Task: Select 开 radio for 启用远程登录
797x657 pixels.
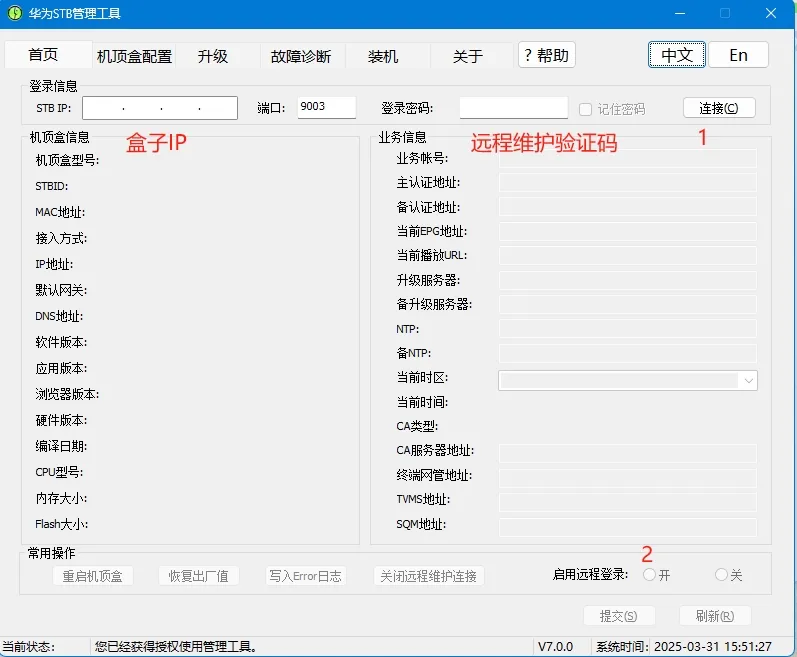Action: click(x=650, y=575)
